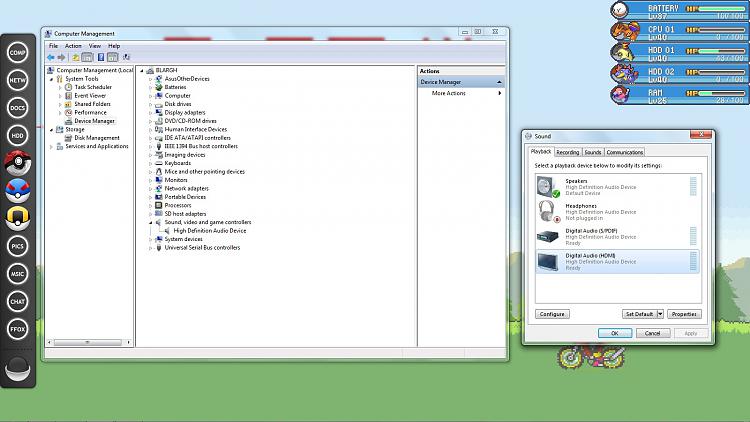750x422 pixels.
Task: Collapse the Device Manager actions section
Action: 499,82
